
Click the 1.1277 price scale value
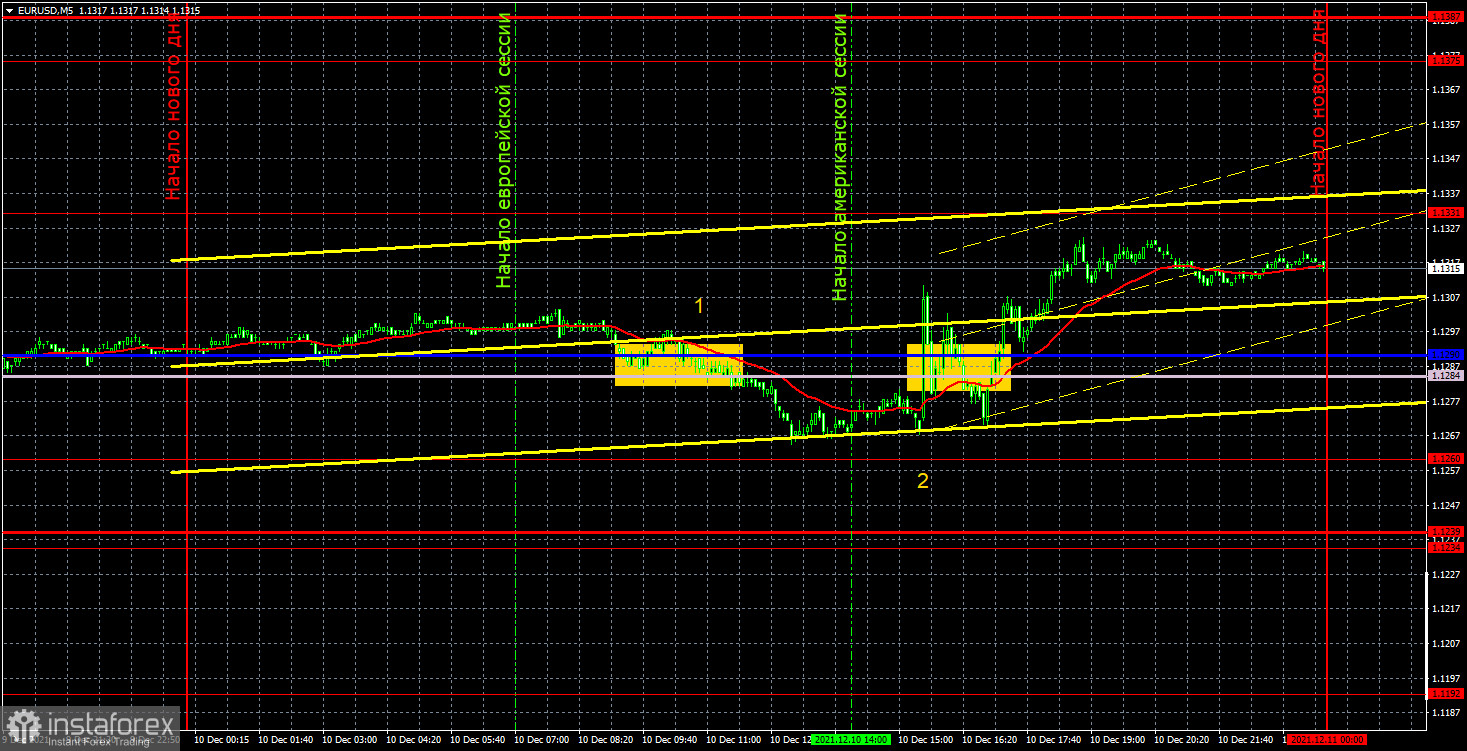tap(1447, 402)
